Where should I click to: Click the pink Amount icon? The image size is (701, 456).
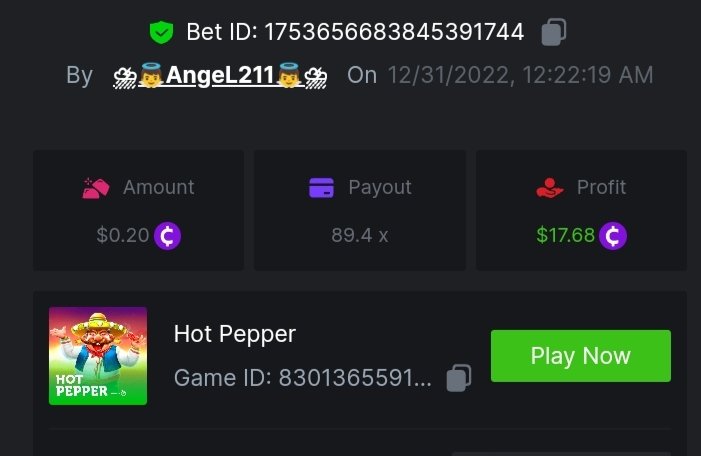[96, 188]
